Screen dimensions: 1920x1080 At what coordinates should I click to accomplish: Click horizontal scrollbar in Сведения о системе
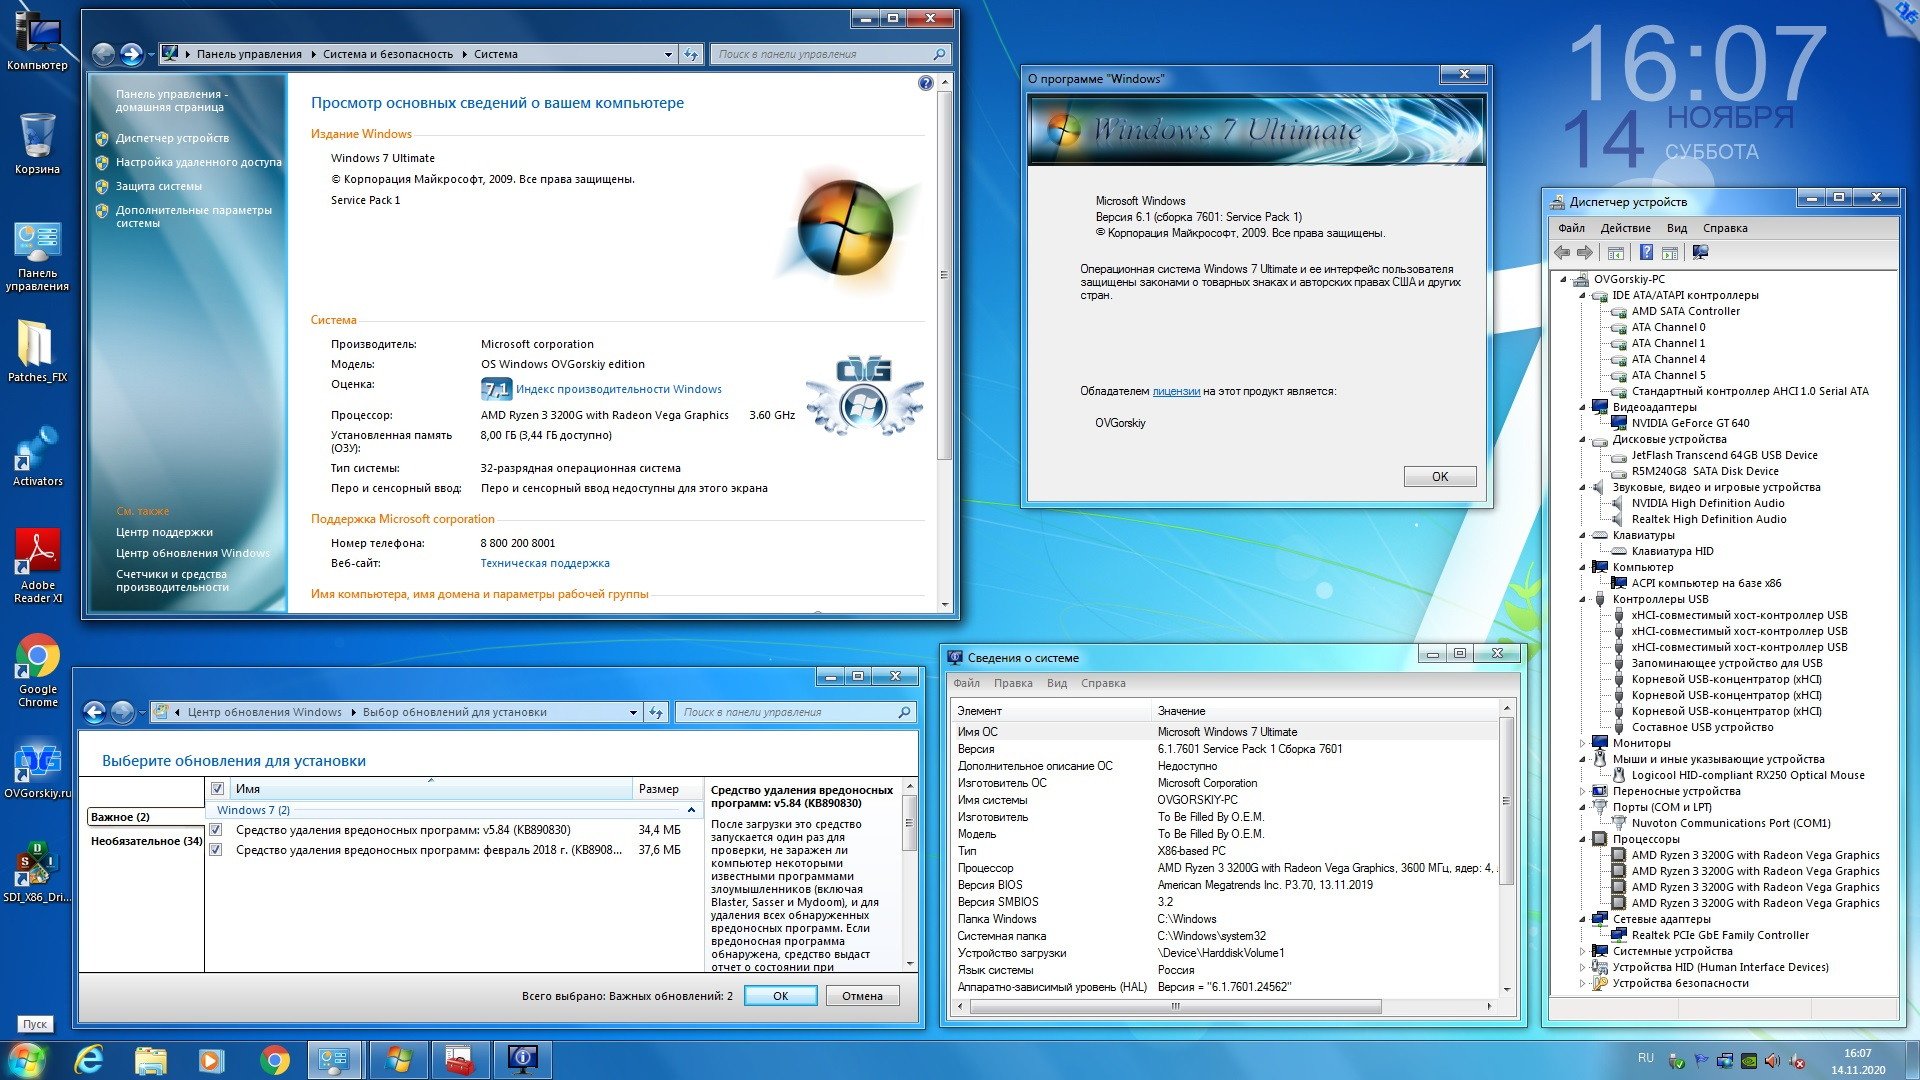point(1176,1007)
